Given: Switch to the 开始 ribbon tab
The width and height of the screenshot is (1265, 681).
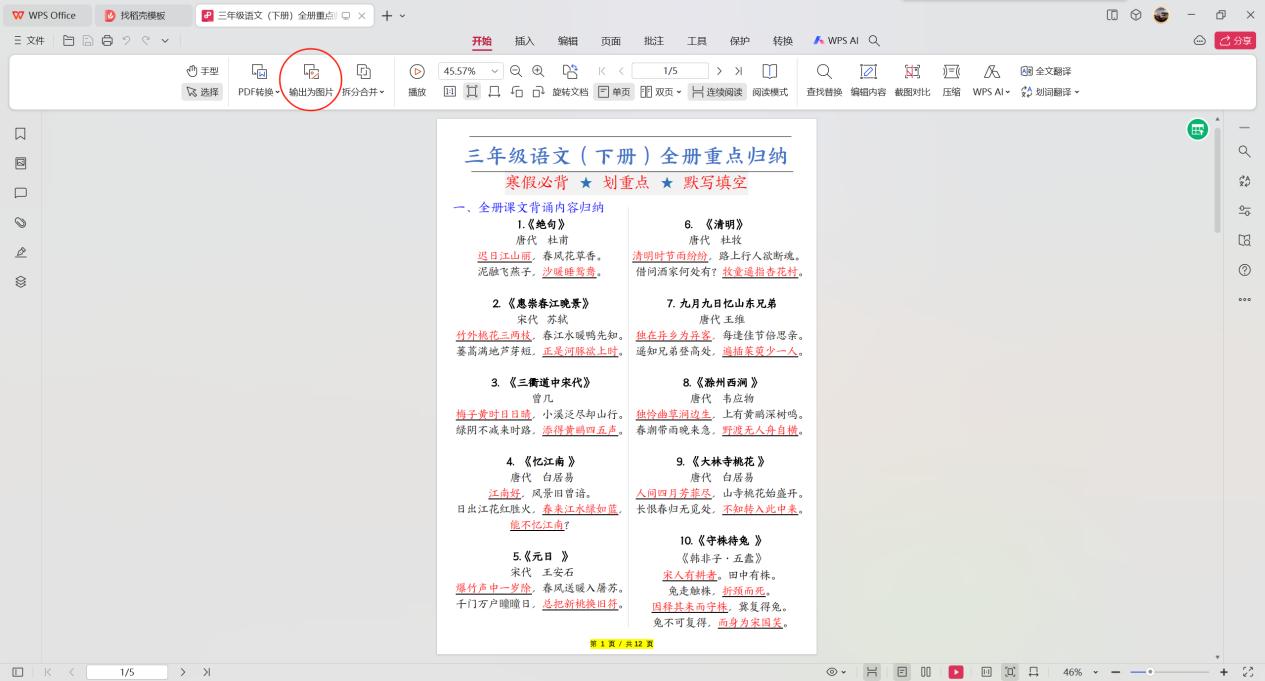Looking at the screenshot, I should [480, 41].
